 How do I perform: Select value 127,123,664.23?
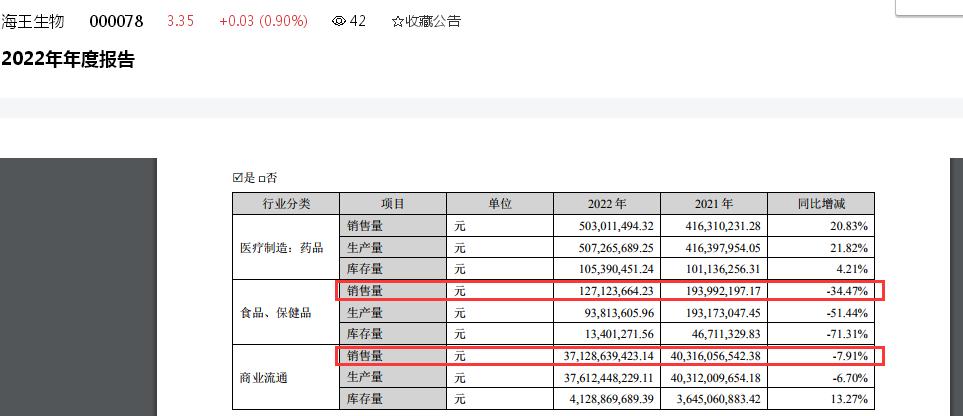(x=617, y=291)
